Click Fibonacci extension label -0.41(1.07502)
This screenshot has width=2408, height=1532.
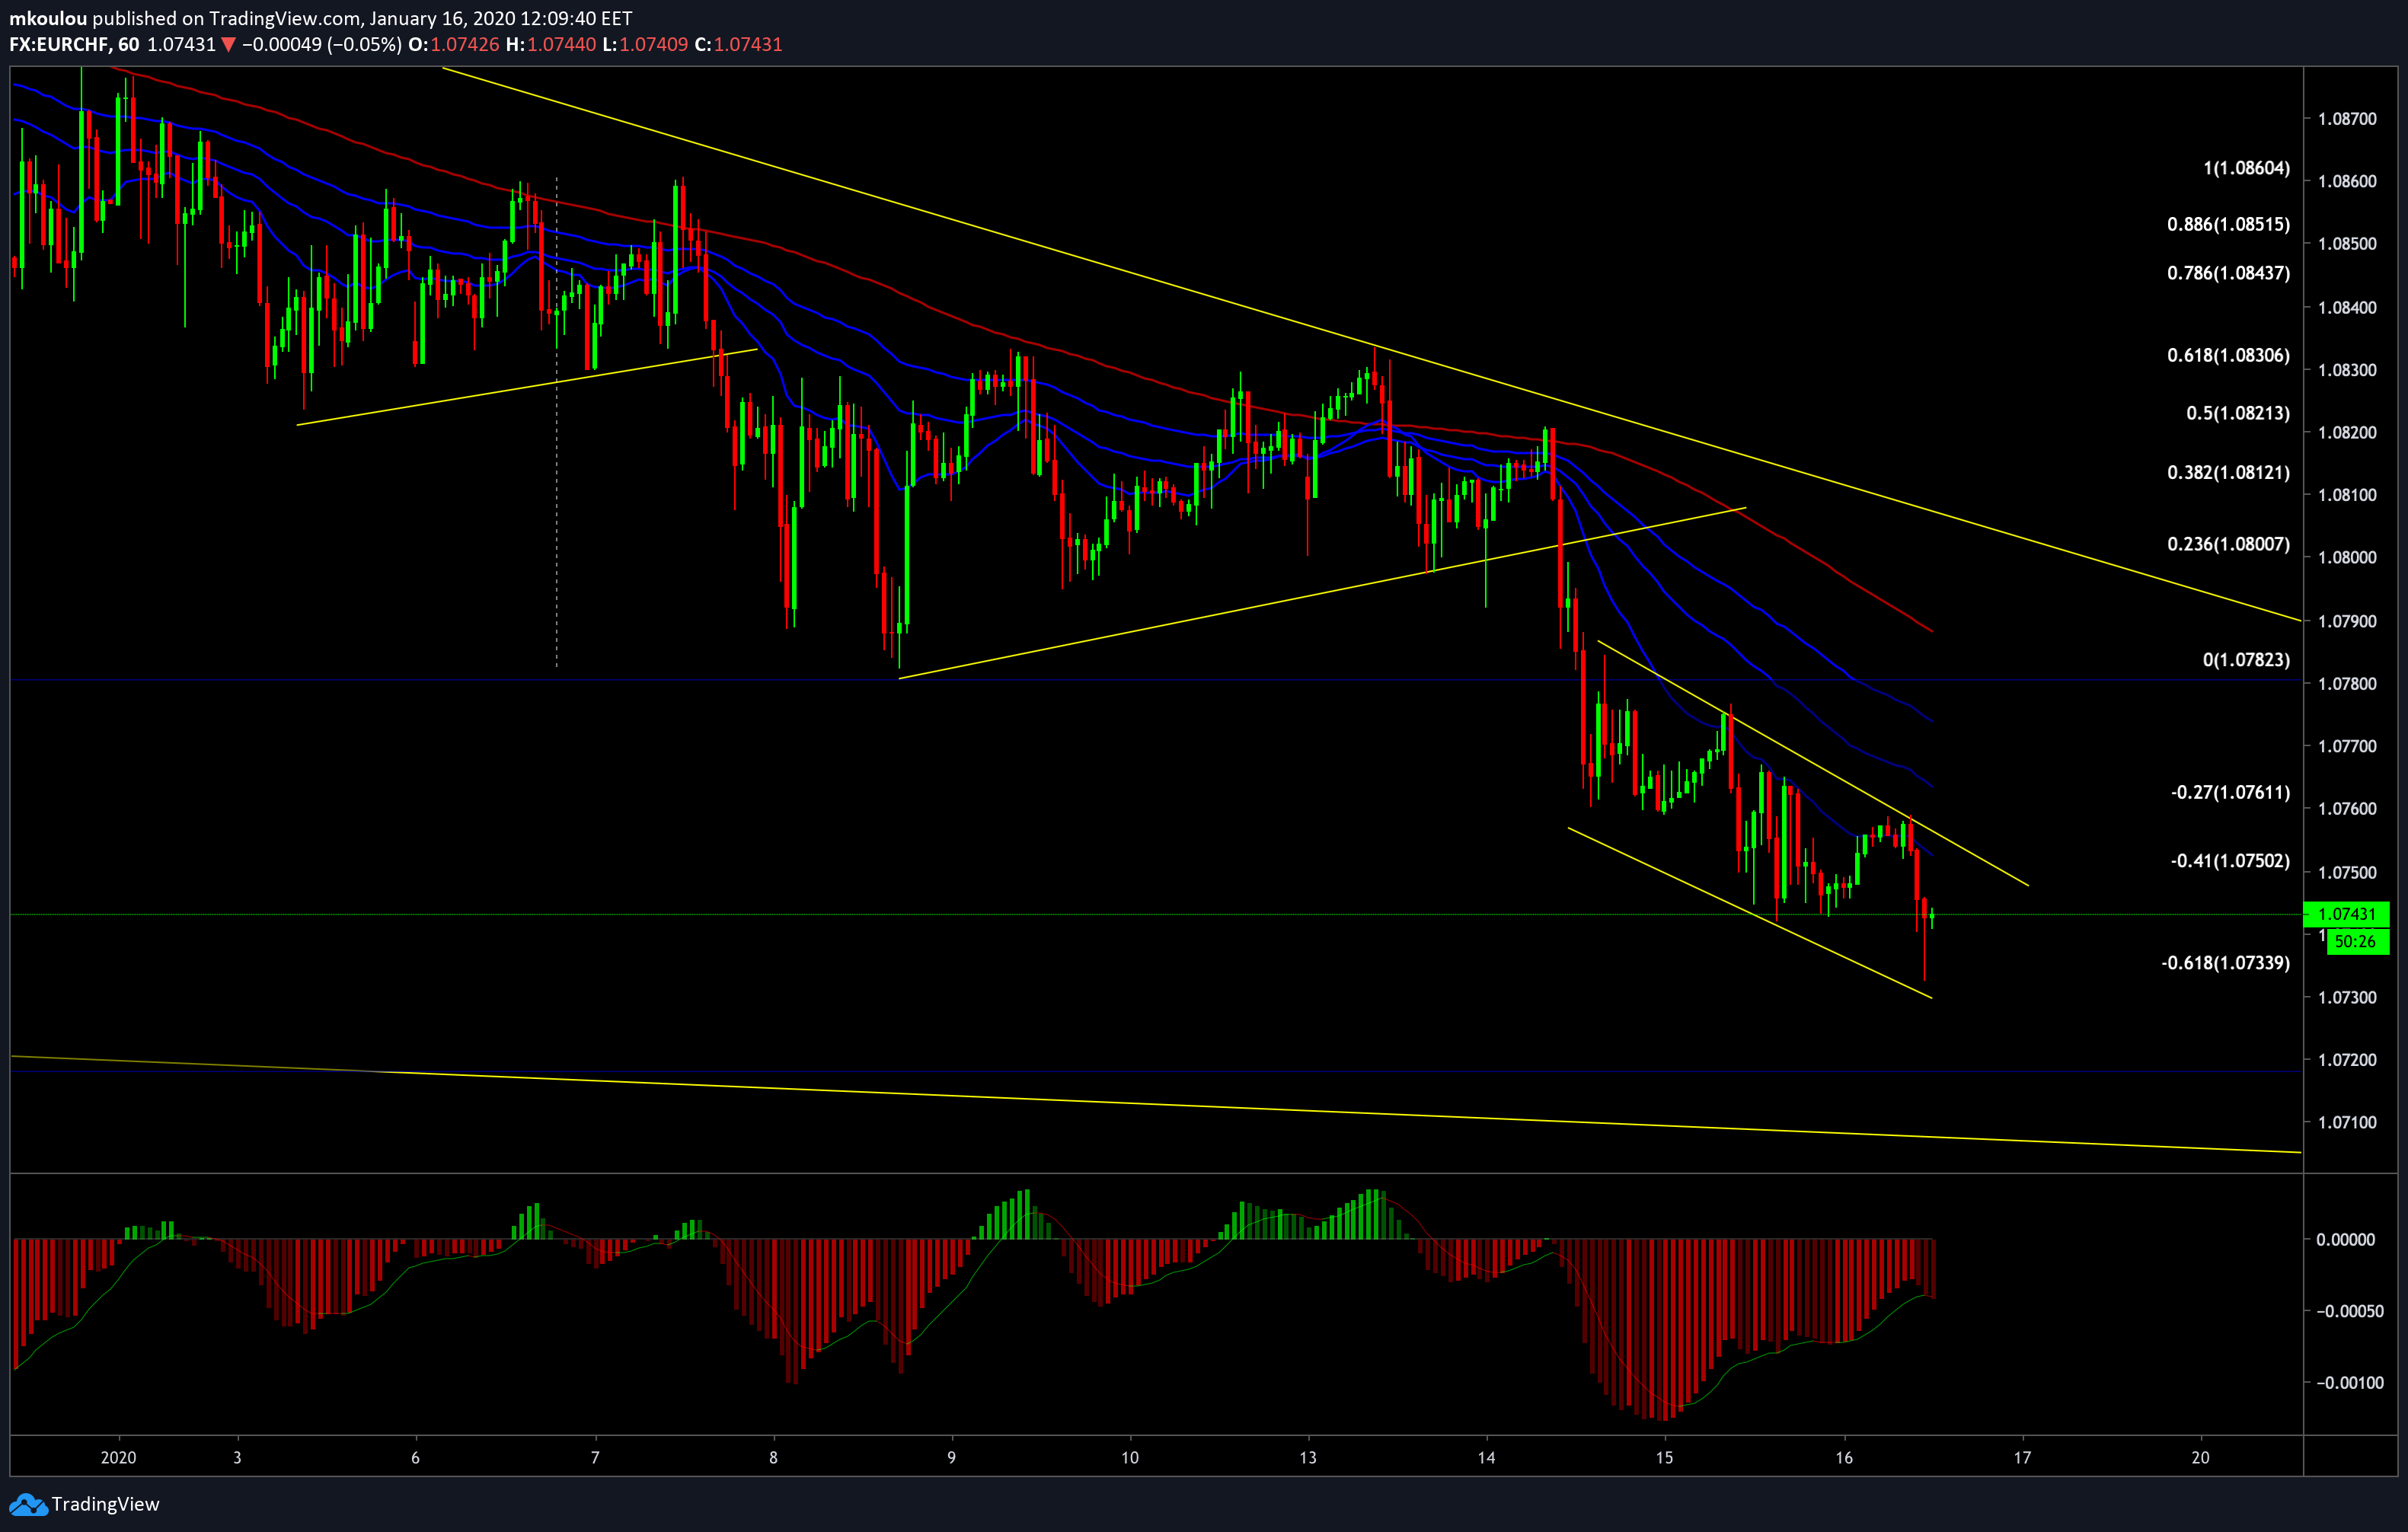[2230, 861]
